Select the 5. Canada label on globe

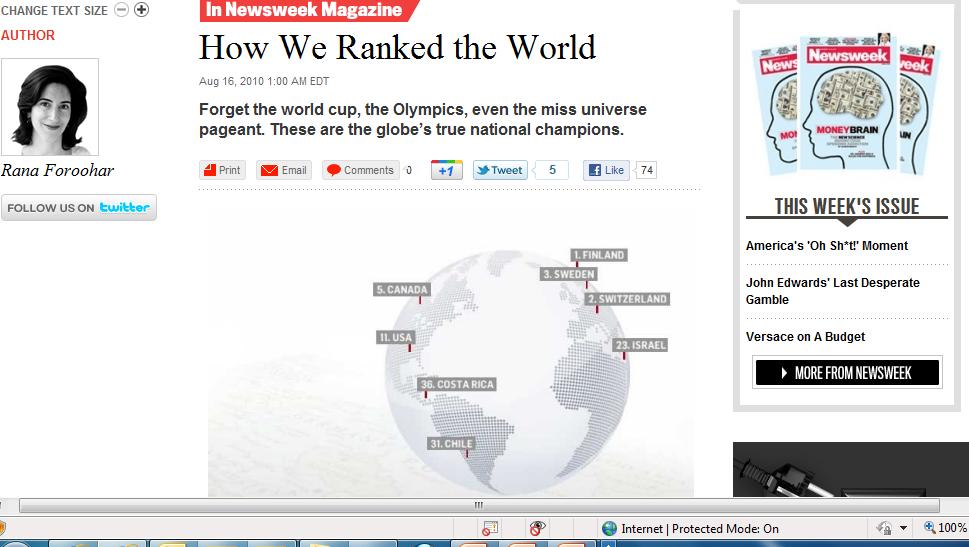click(402, 289)
